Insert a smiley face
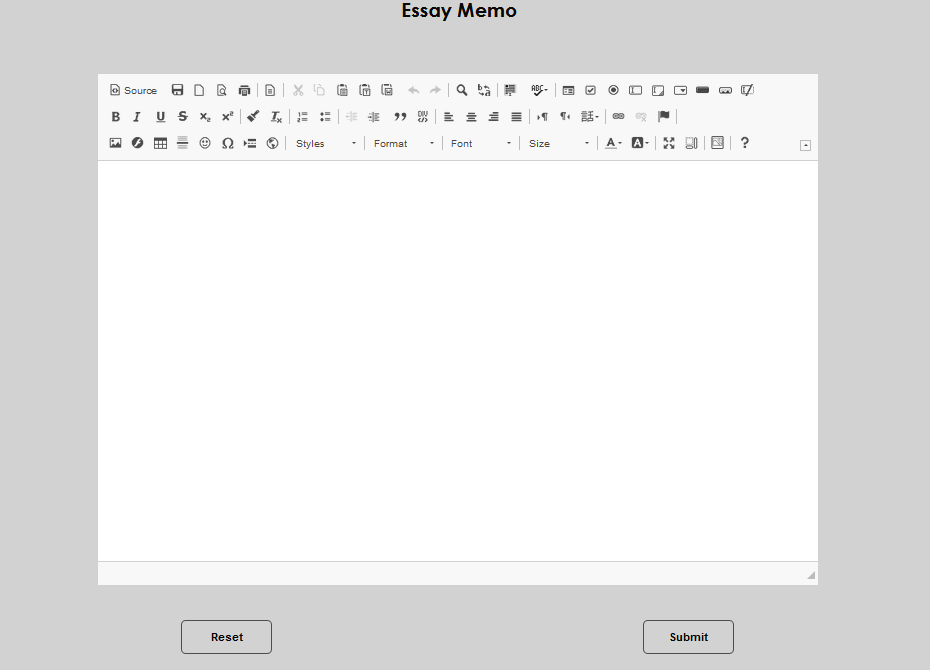930x670 pixels. tap(205, 143)
